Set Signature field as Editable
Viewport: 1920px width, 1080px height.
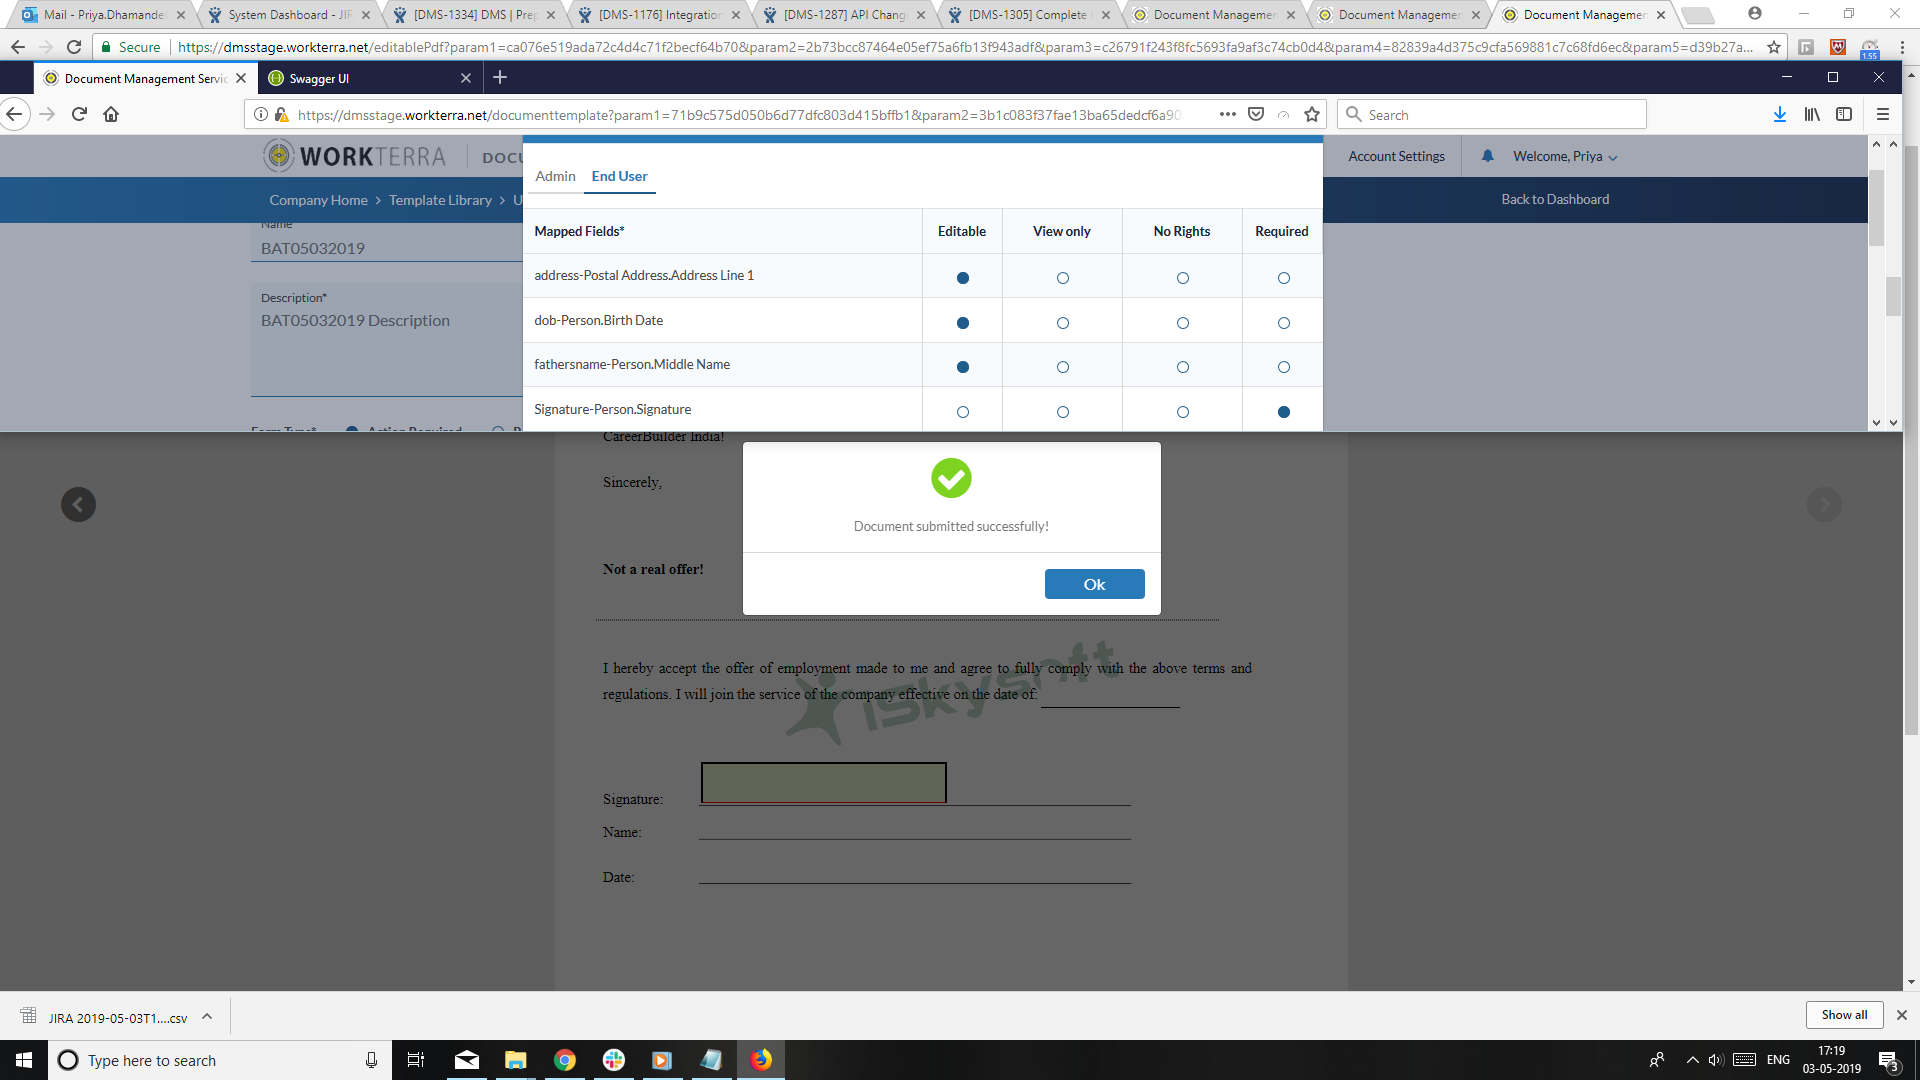click(962, 412)
